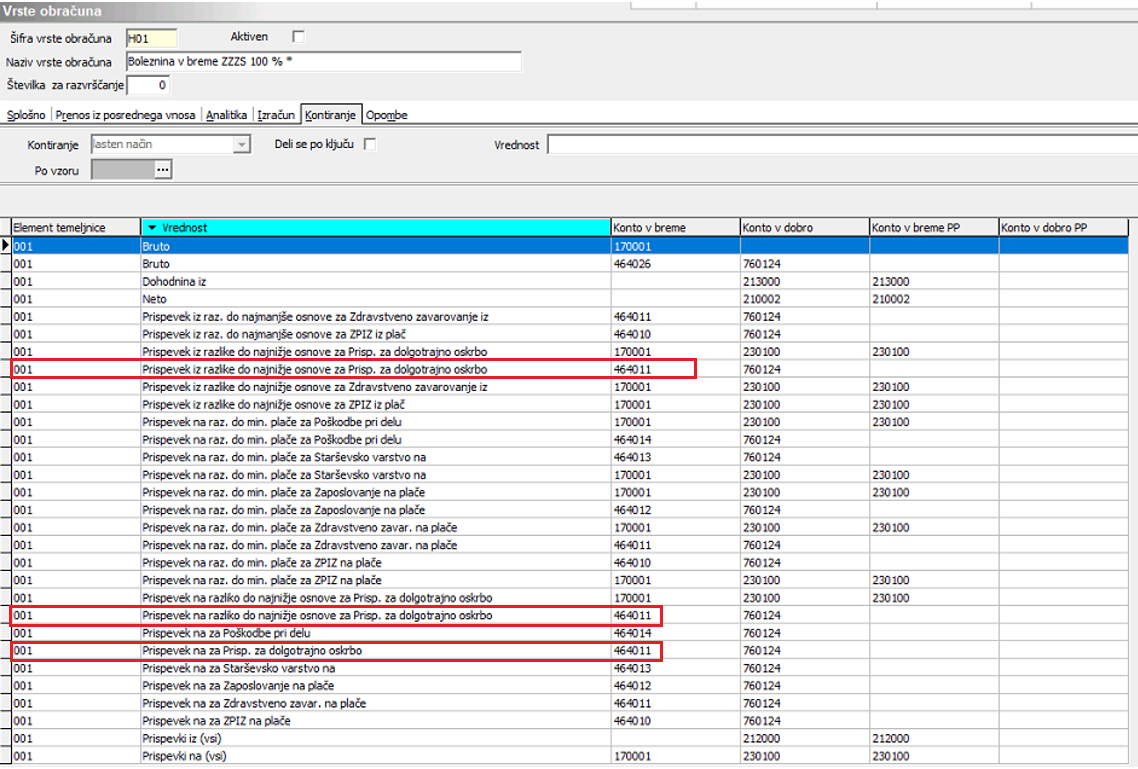Click the Številka za razvrščanje field
Screen dimensions: 1138x769
(x=148, y=85)
